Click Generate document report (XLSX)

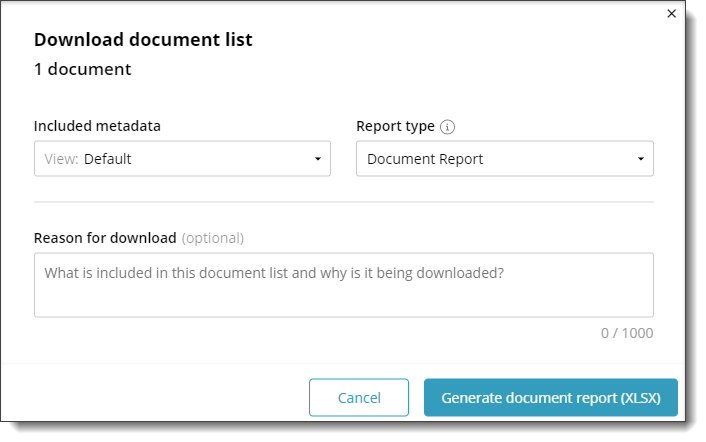(551, 397)
